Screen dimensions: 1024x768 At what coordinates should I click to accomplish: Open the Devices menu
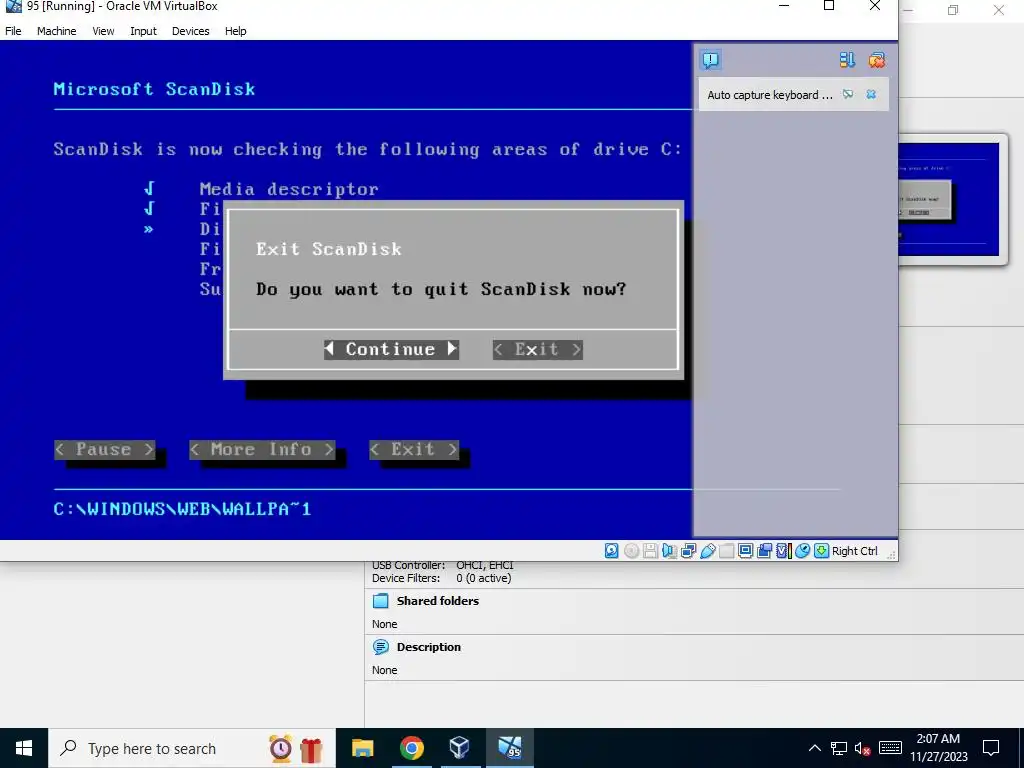click(191, 31)
